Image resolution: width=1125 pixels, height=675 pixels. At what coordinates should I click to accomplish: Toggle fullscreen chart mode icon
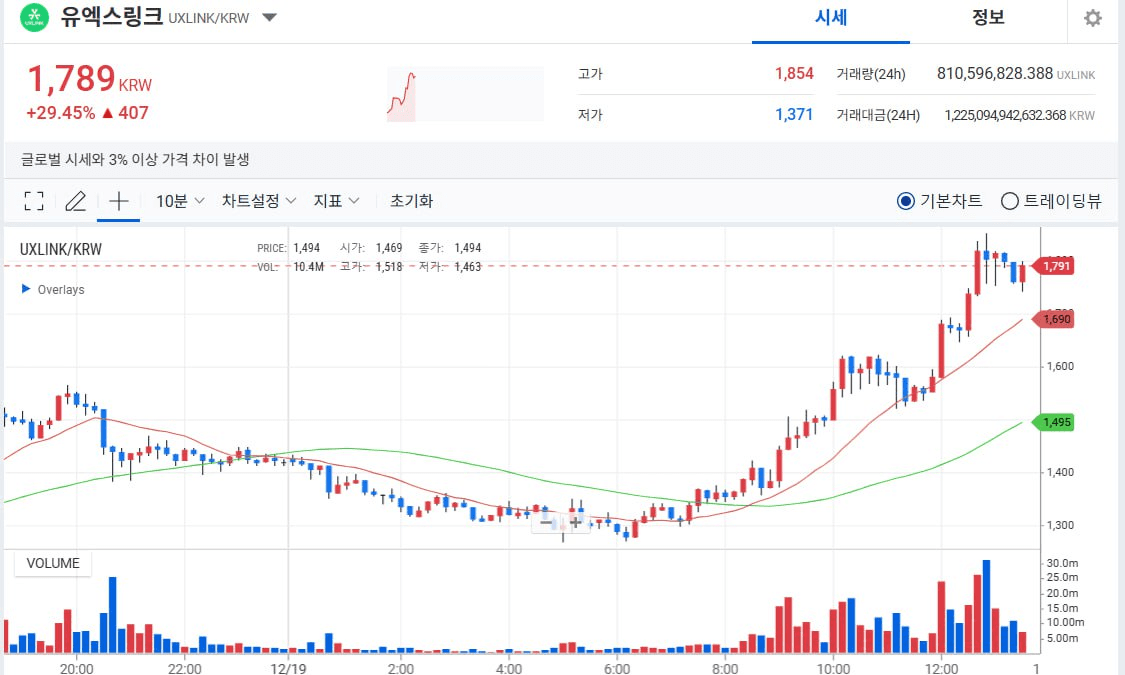tap(34, 201)
